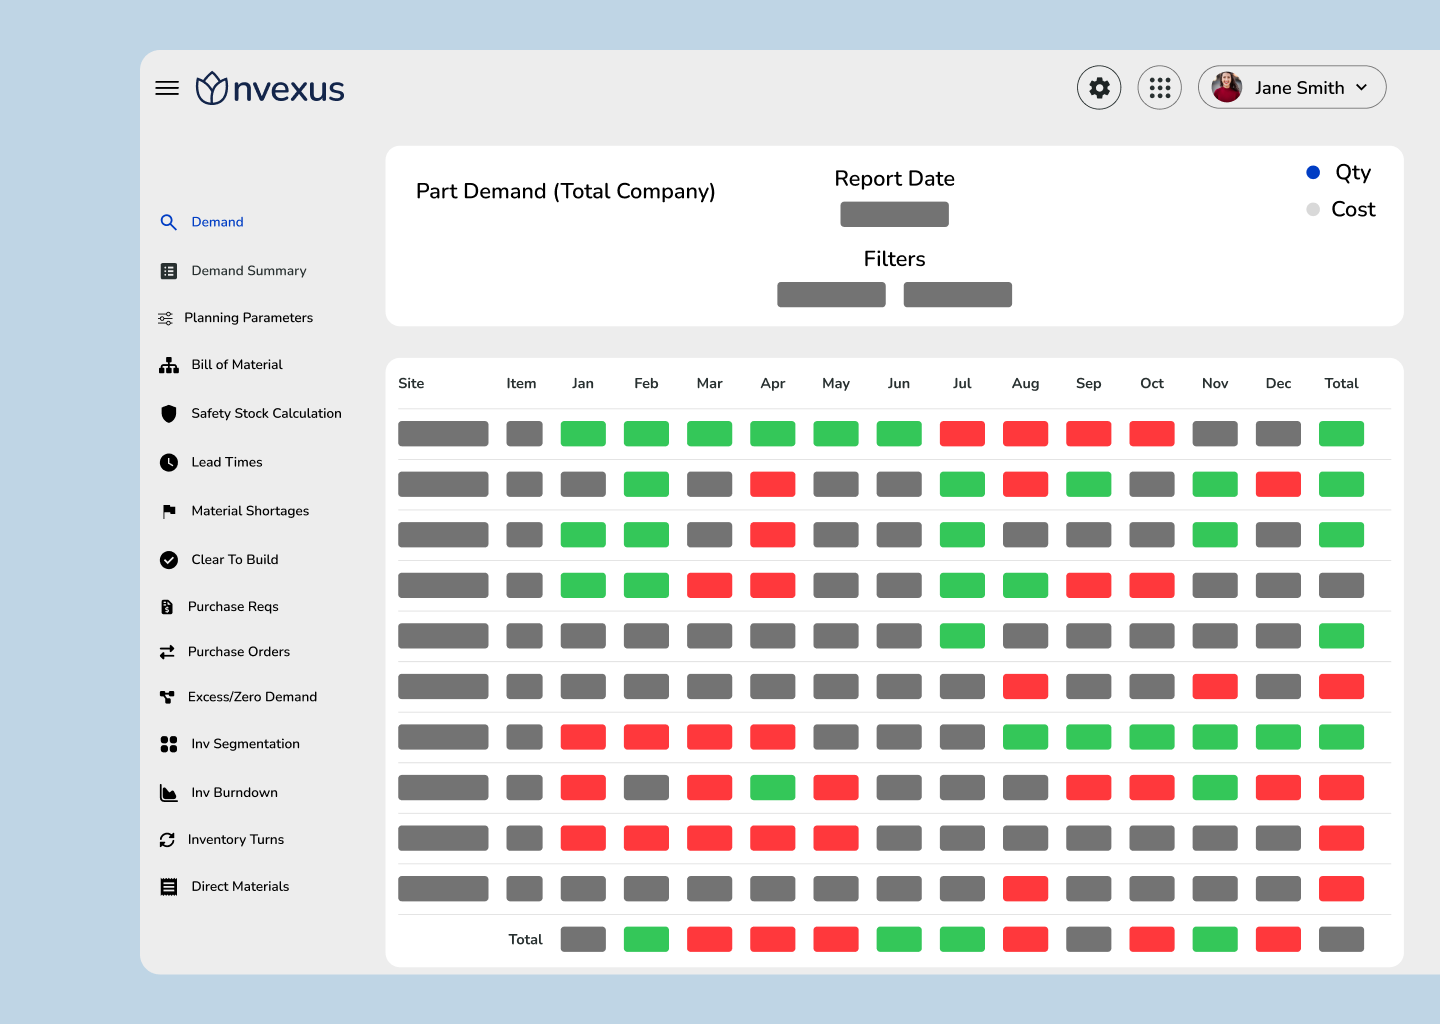This screenshot has height=1024, width=1440.
Task: Select the Cost radio button
Action: [1313, 209]
